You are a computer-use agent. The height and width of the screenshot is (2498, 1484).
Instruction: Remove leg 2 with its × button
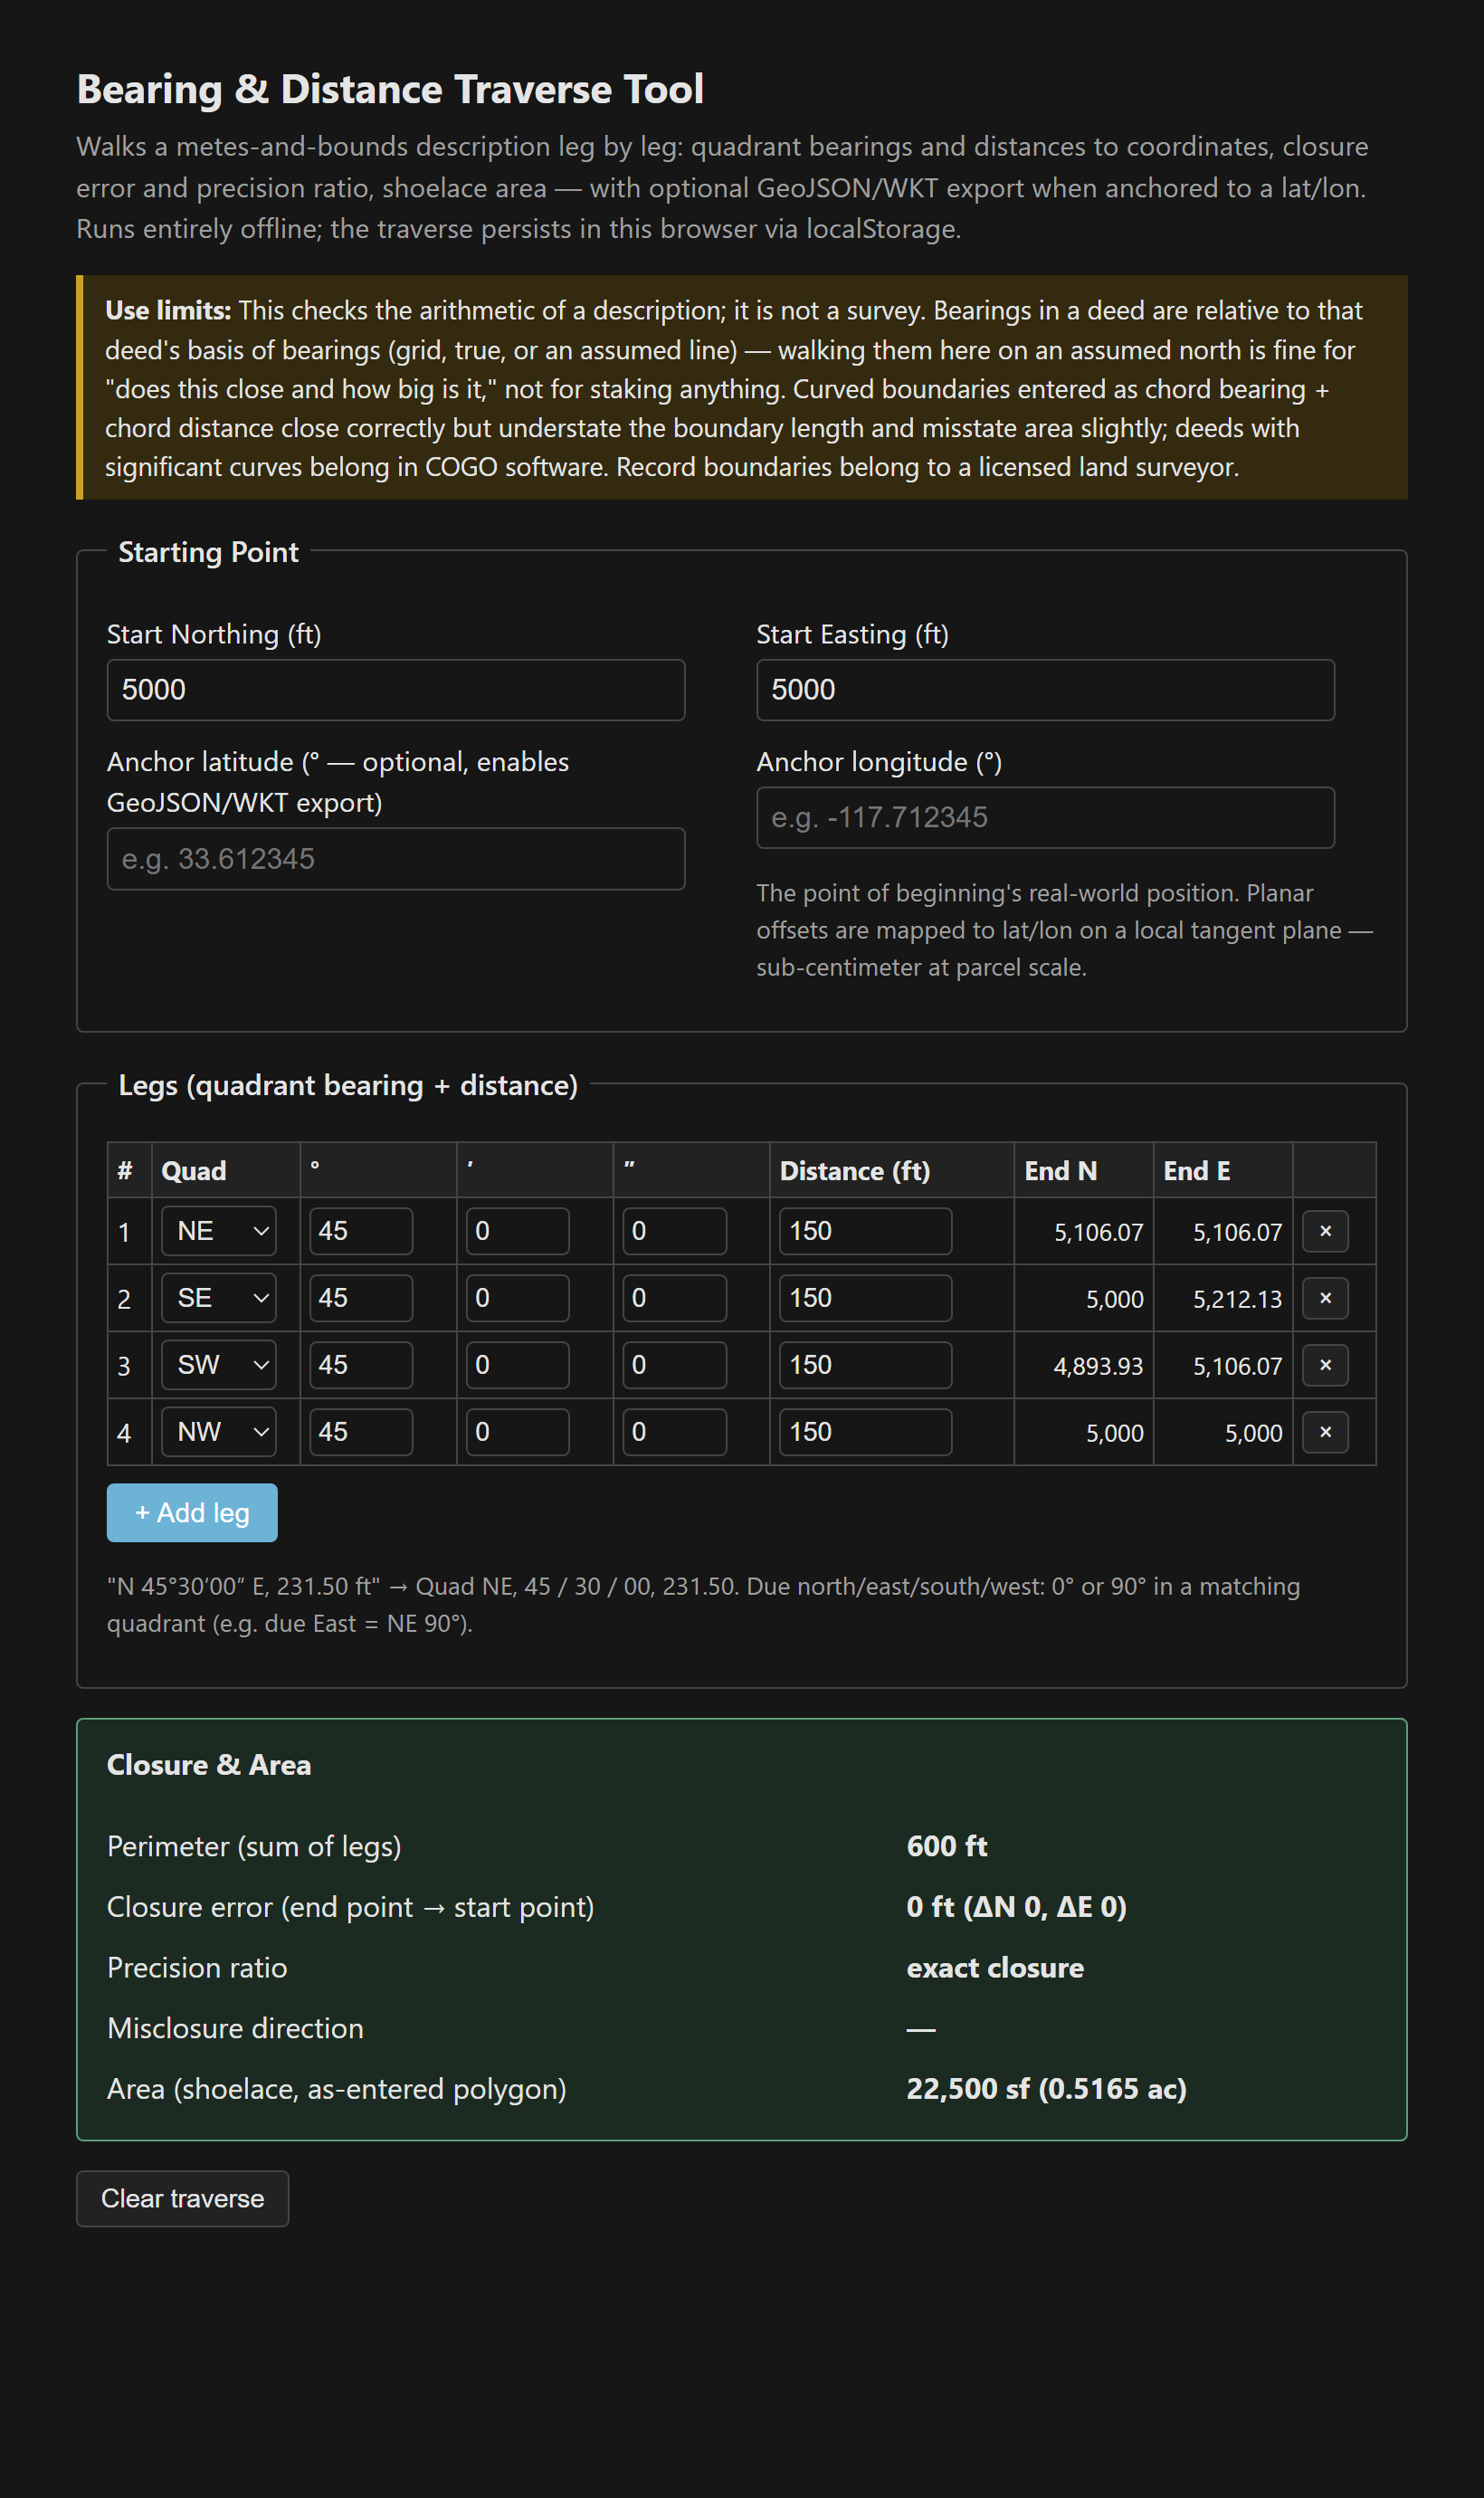(x=1325, y=1298)
